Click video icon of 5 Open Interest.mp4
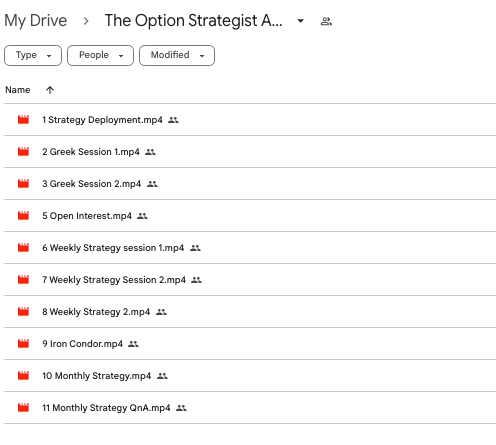This screenshot has width=496, height=445. coord(23,216)
